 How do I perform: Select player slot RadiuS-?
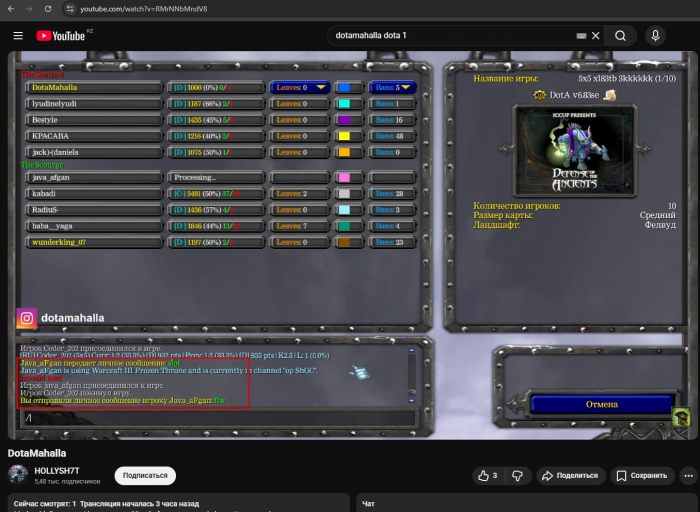(x=94, y=210)
